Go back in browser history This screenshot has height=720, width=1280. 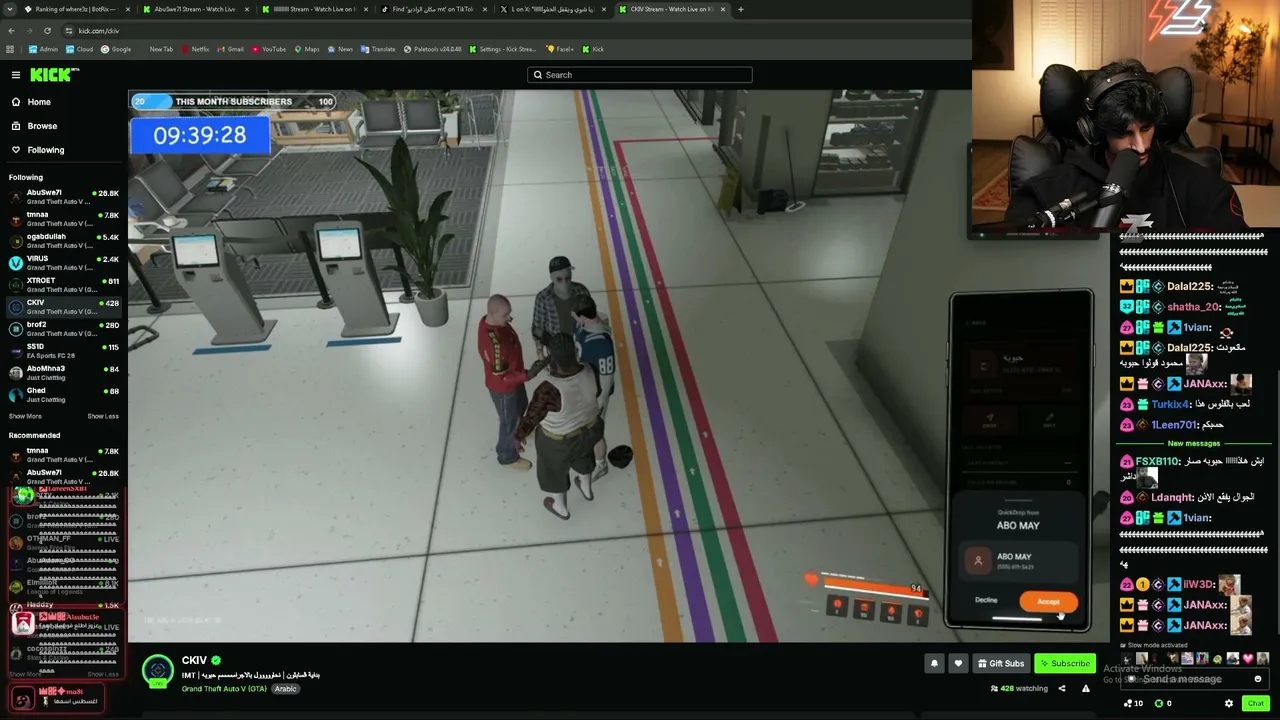[x=11, y=31]
